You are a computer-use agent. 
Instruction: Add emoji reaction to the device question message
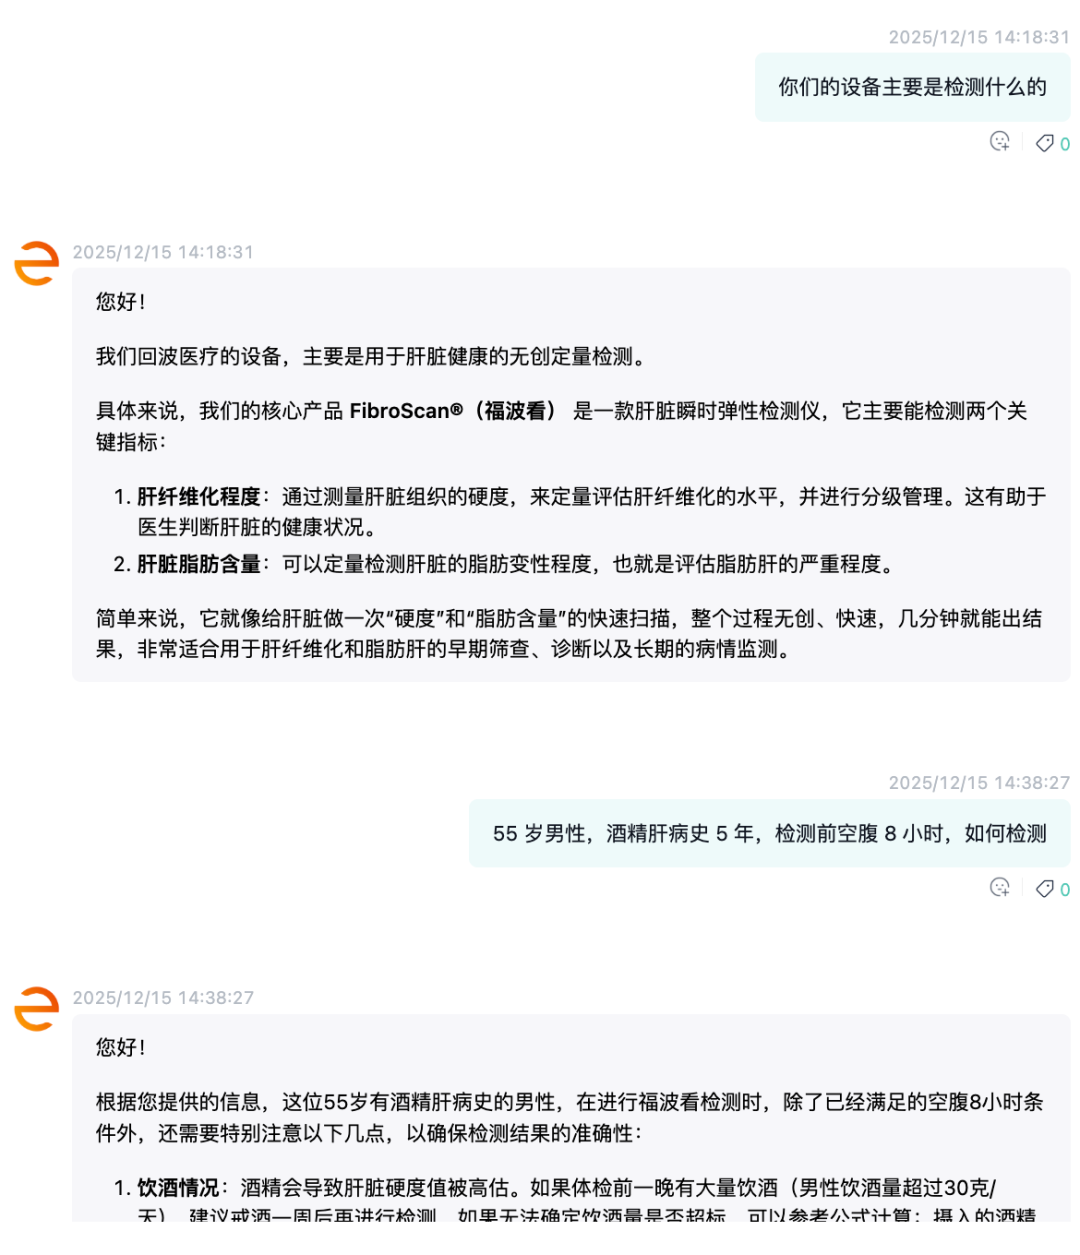click(999, 142)
